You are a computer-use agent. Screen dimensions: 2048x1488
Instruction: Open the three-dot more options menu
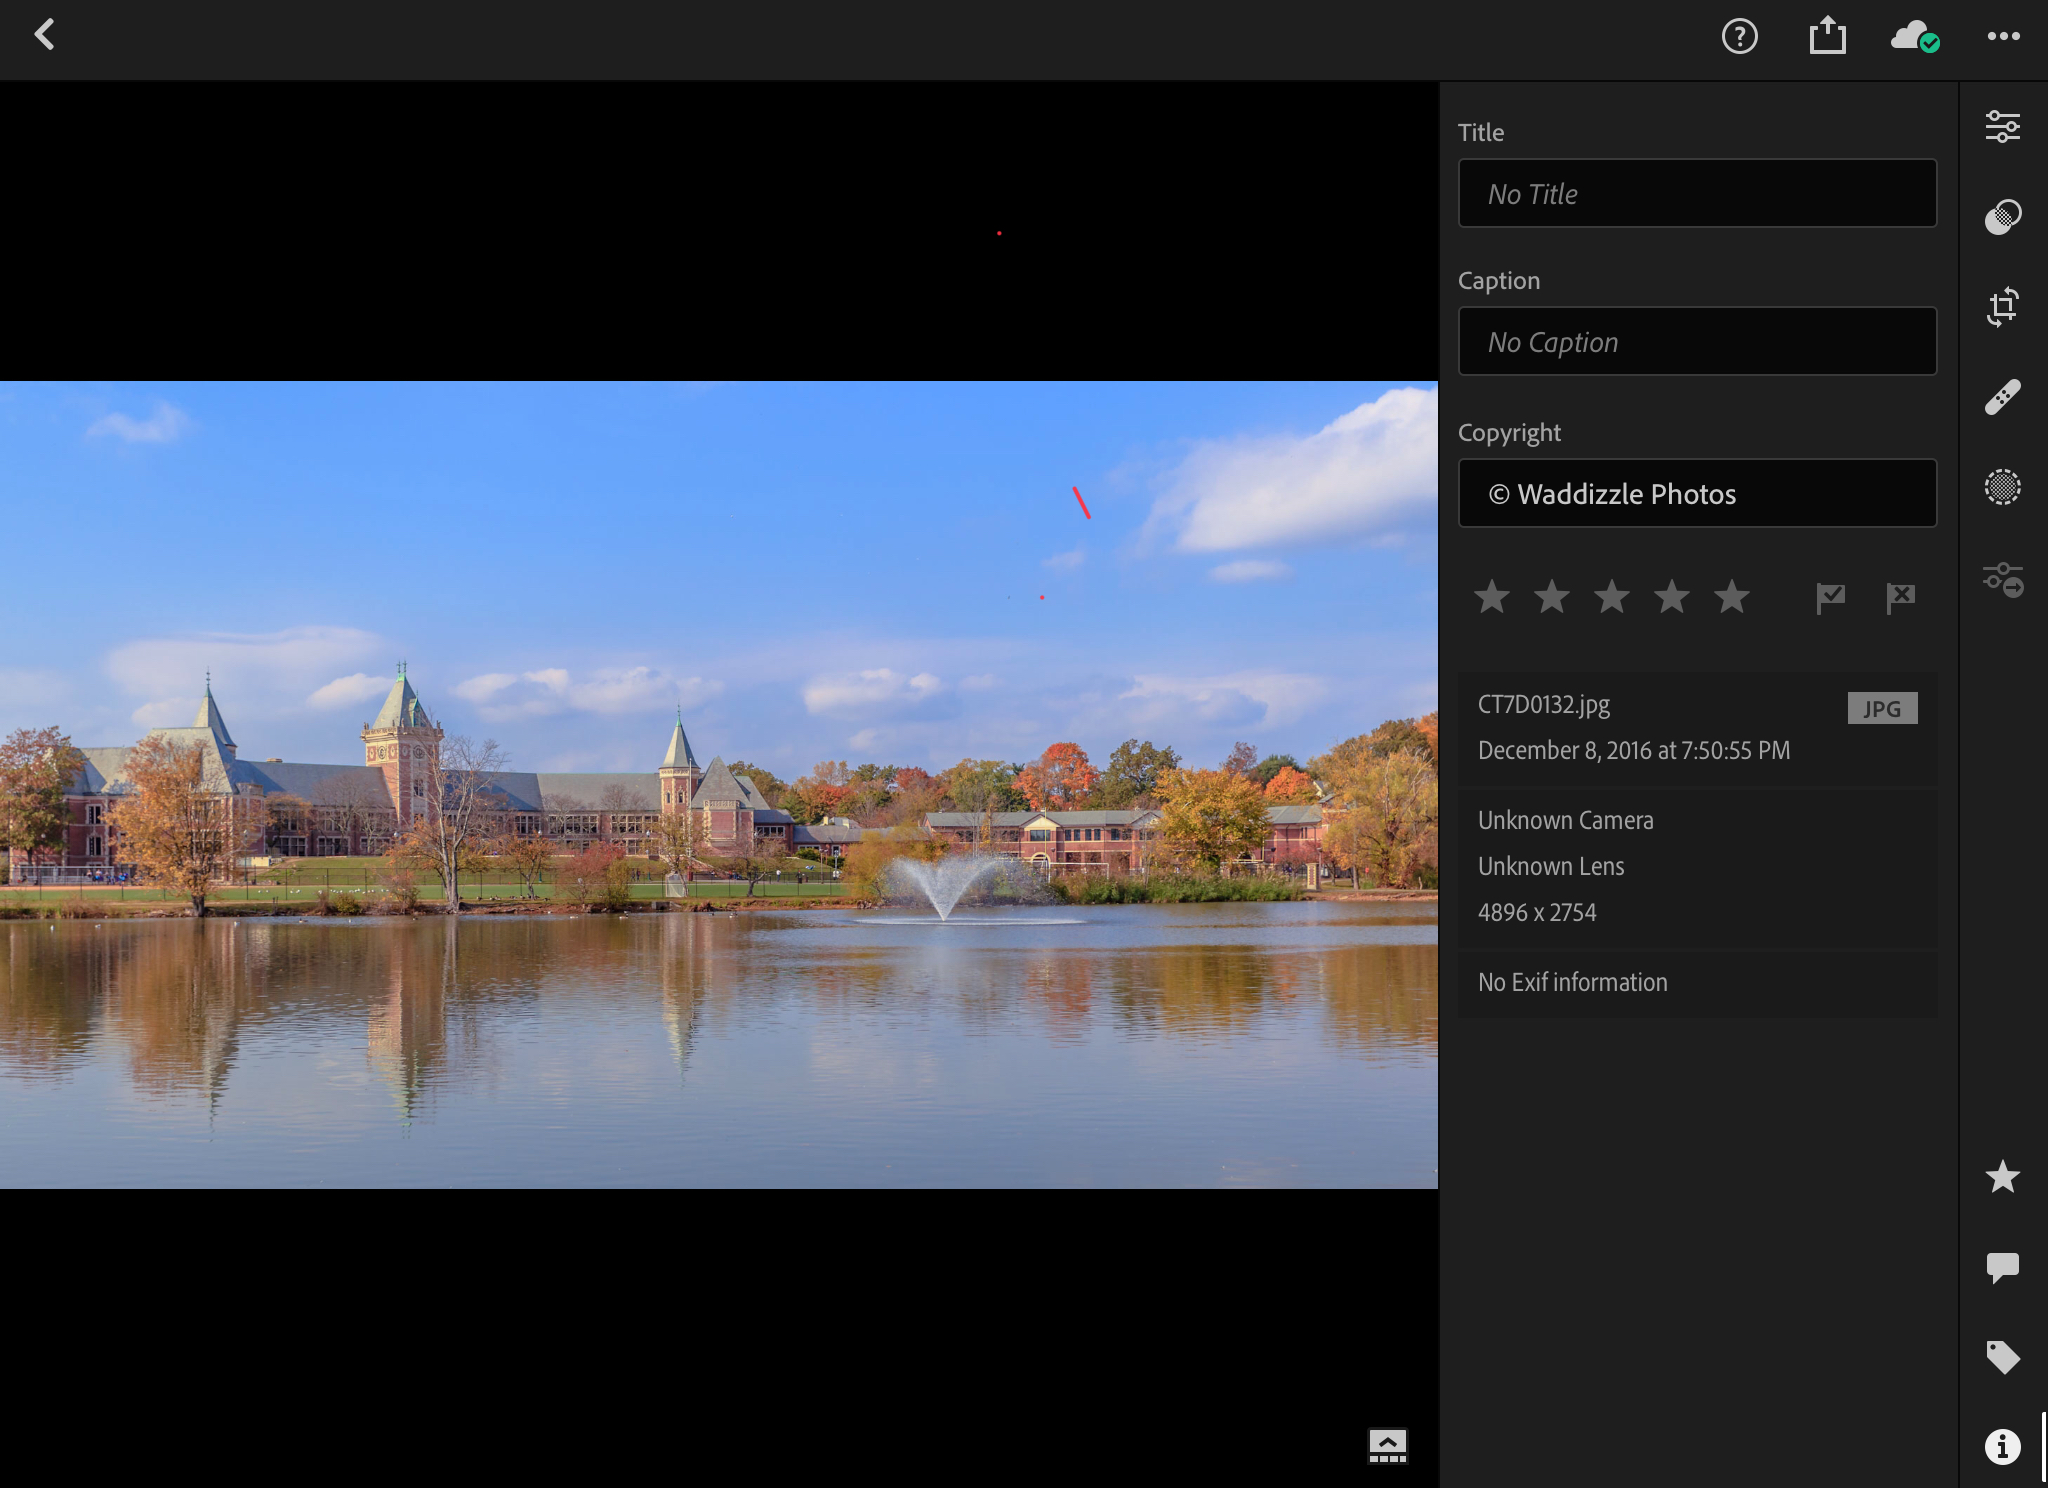coord(2003,36)
